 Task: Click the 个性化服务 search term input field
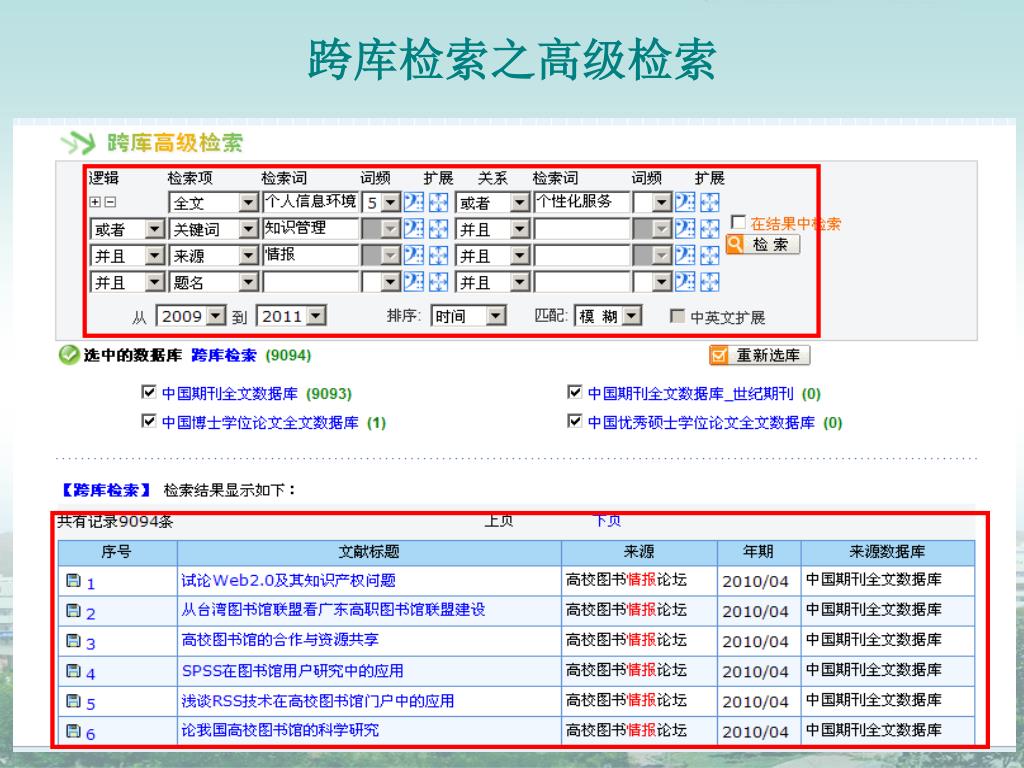point(581,202)
